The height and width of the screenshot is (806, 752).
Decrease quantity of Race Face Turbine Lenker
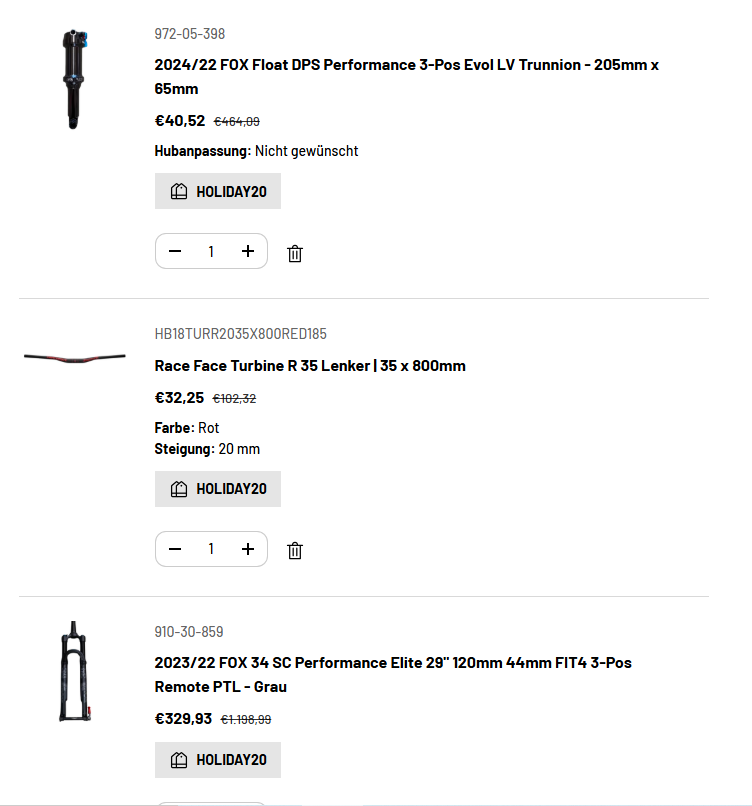tap(175, 549)
